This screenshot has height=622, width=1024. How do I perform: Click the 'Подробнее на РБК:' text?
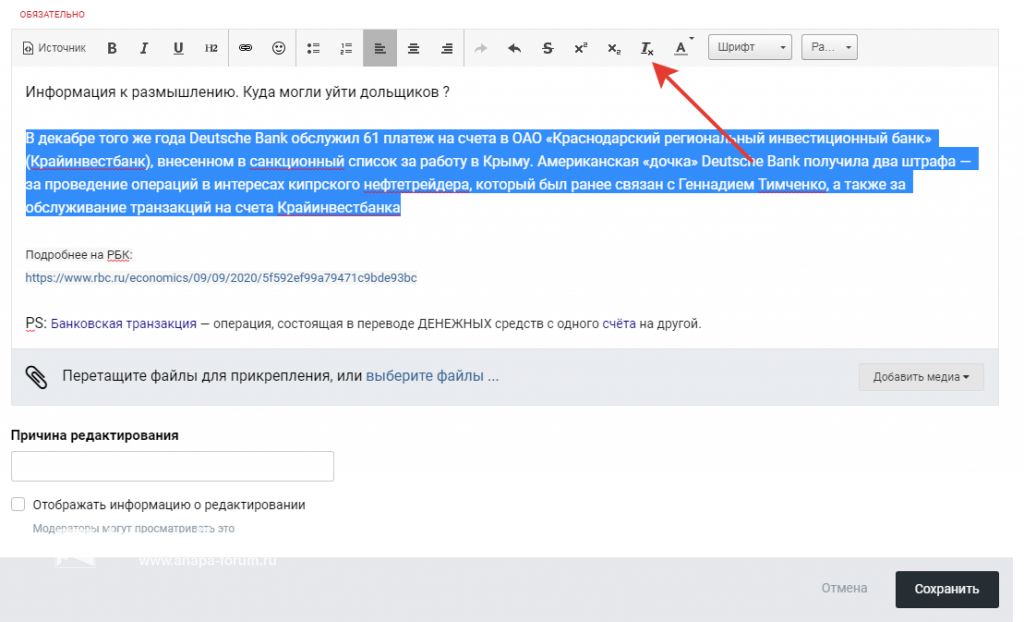pos(79,255)
